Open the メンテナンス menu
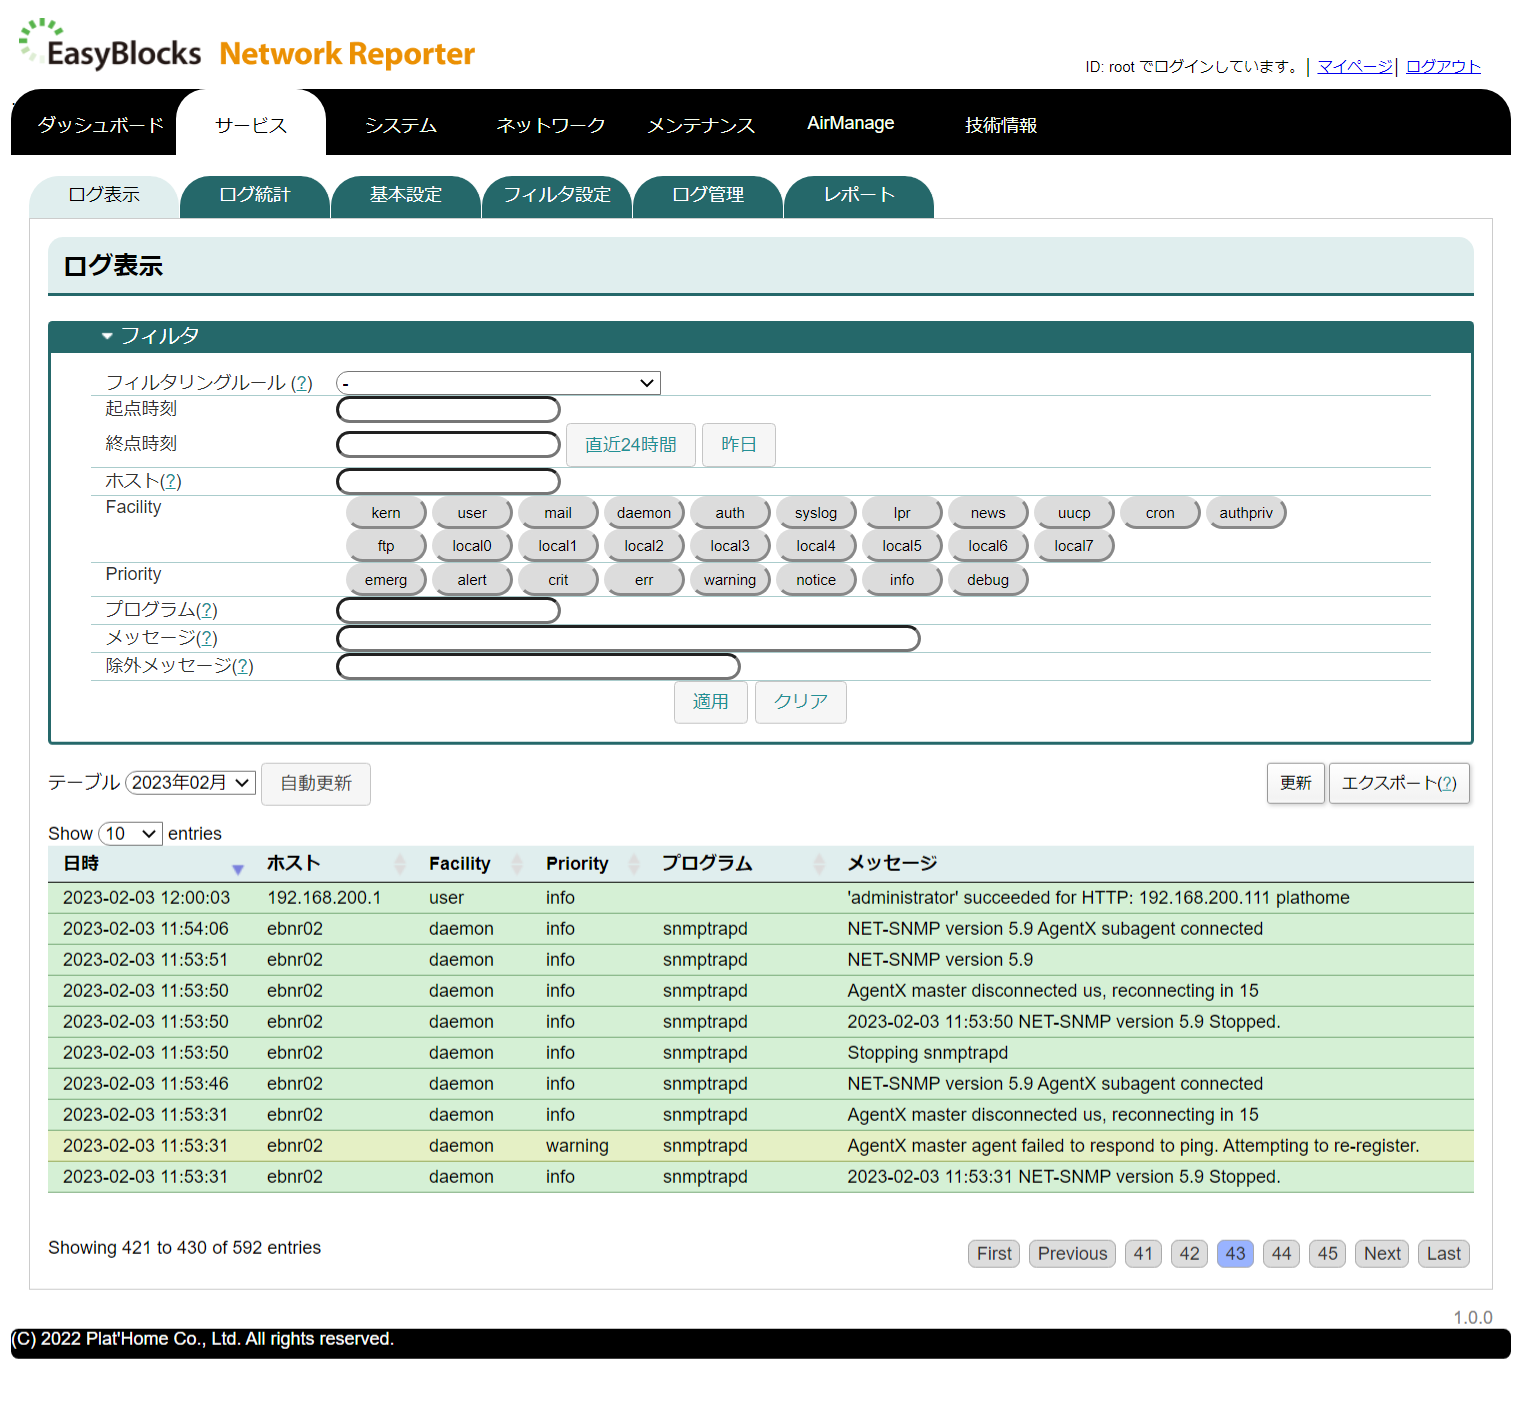1524x1420 pixels. (701, 125)
